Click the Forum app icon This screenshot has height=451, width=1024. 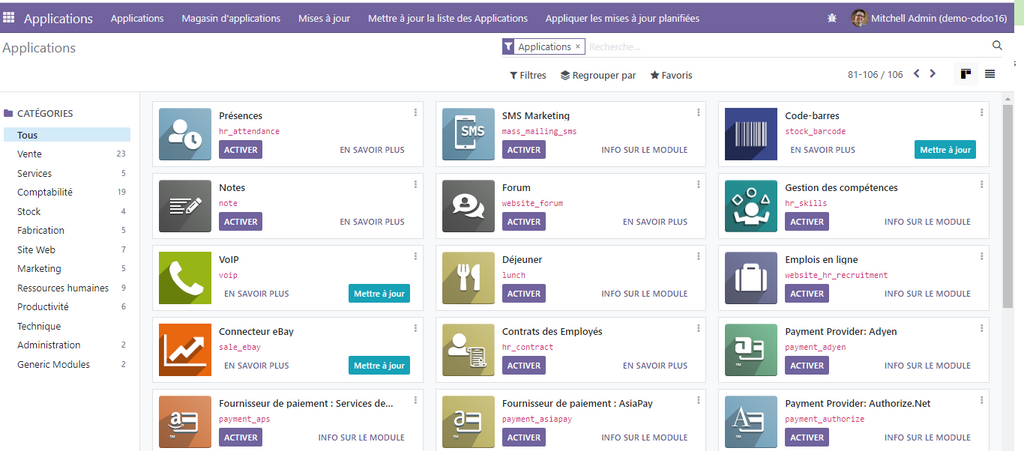point(468,206)
